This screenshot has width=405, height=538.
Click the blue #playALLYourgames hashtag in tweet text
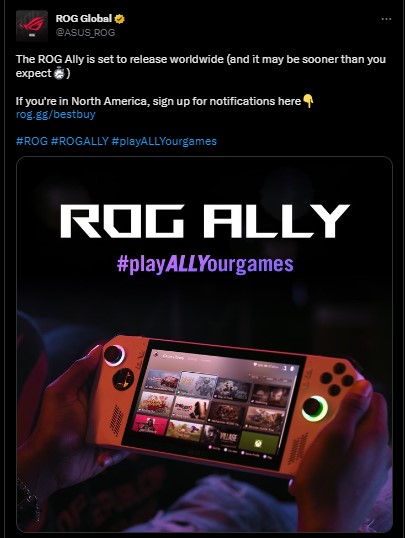pos(164,141)
